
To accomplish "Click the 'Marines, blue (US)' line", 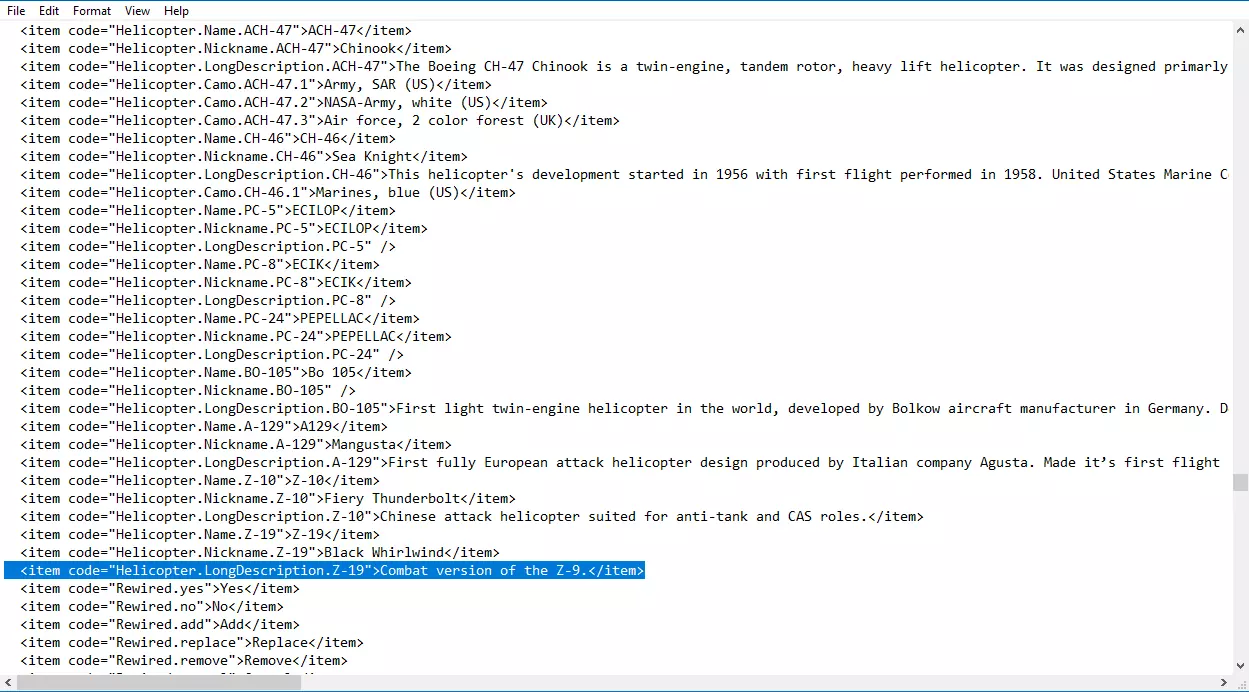I will 268,193.
